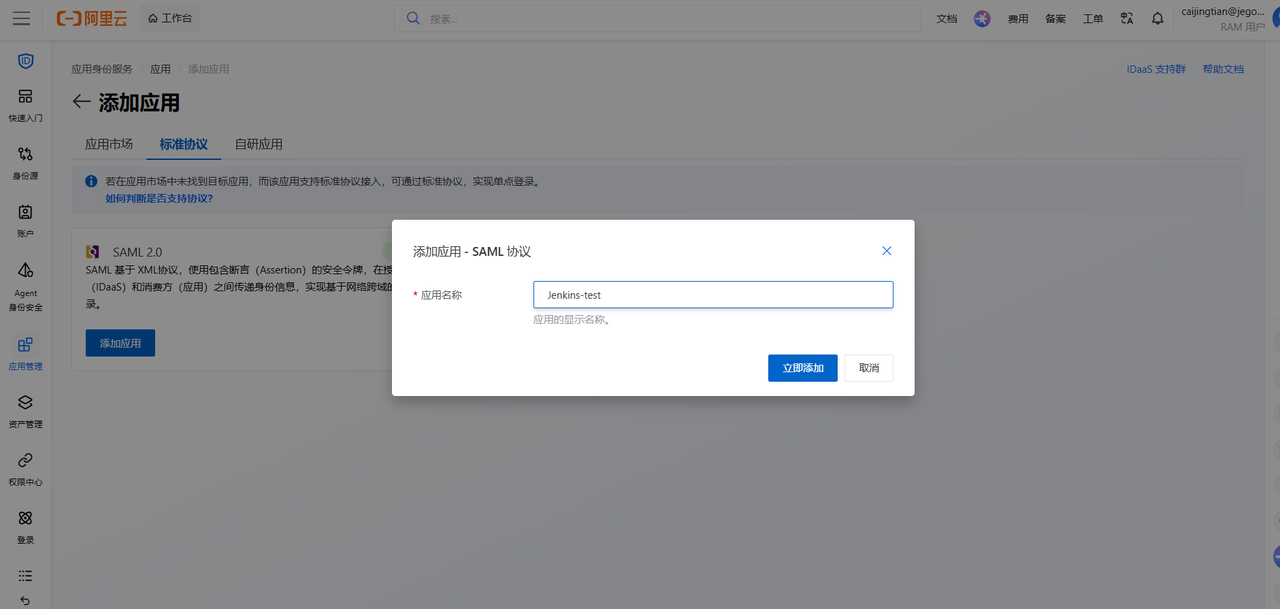Open 文档 in the top bar
Viewport: 1280px width, 609px height.
947,18
